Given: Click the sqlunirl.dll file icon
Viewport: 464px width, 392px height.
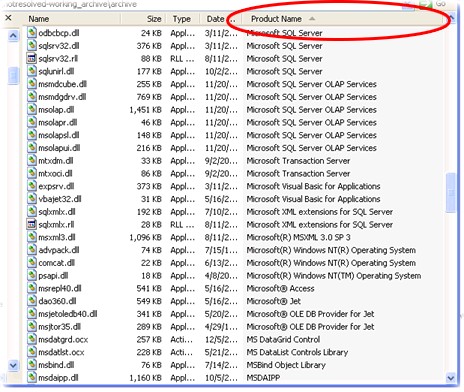Looking at the screenshot, I should [x=32, y=71].
